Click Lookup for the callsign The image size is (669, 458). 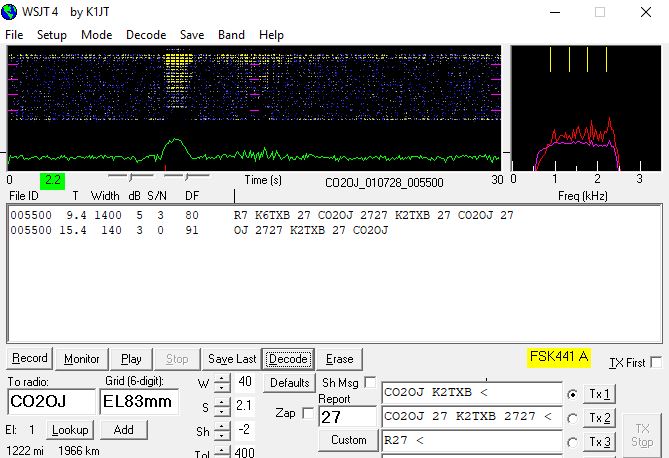tap(71, 430)
